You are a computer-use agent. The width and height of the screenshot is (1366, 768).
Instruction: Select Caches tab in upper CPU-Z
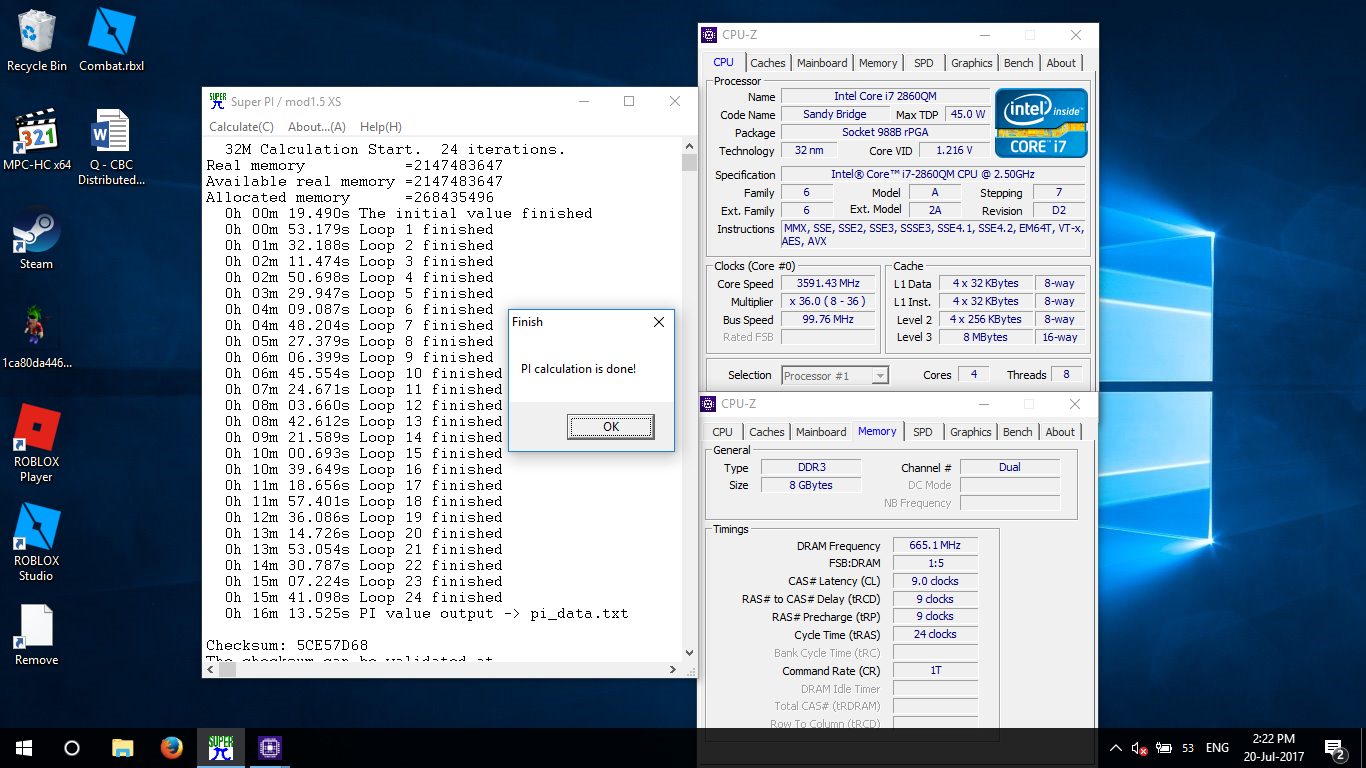pos(768,63)
